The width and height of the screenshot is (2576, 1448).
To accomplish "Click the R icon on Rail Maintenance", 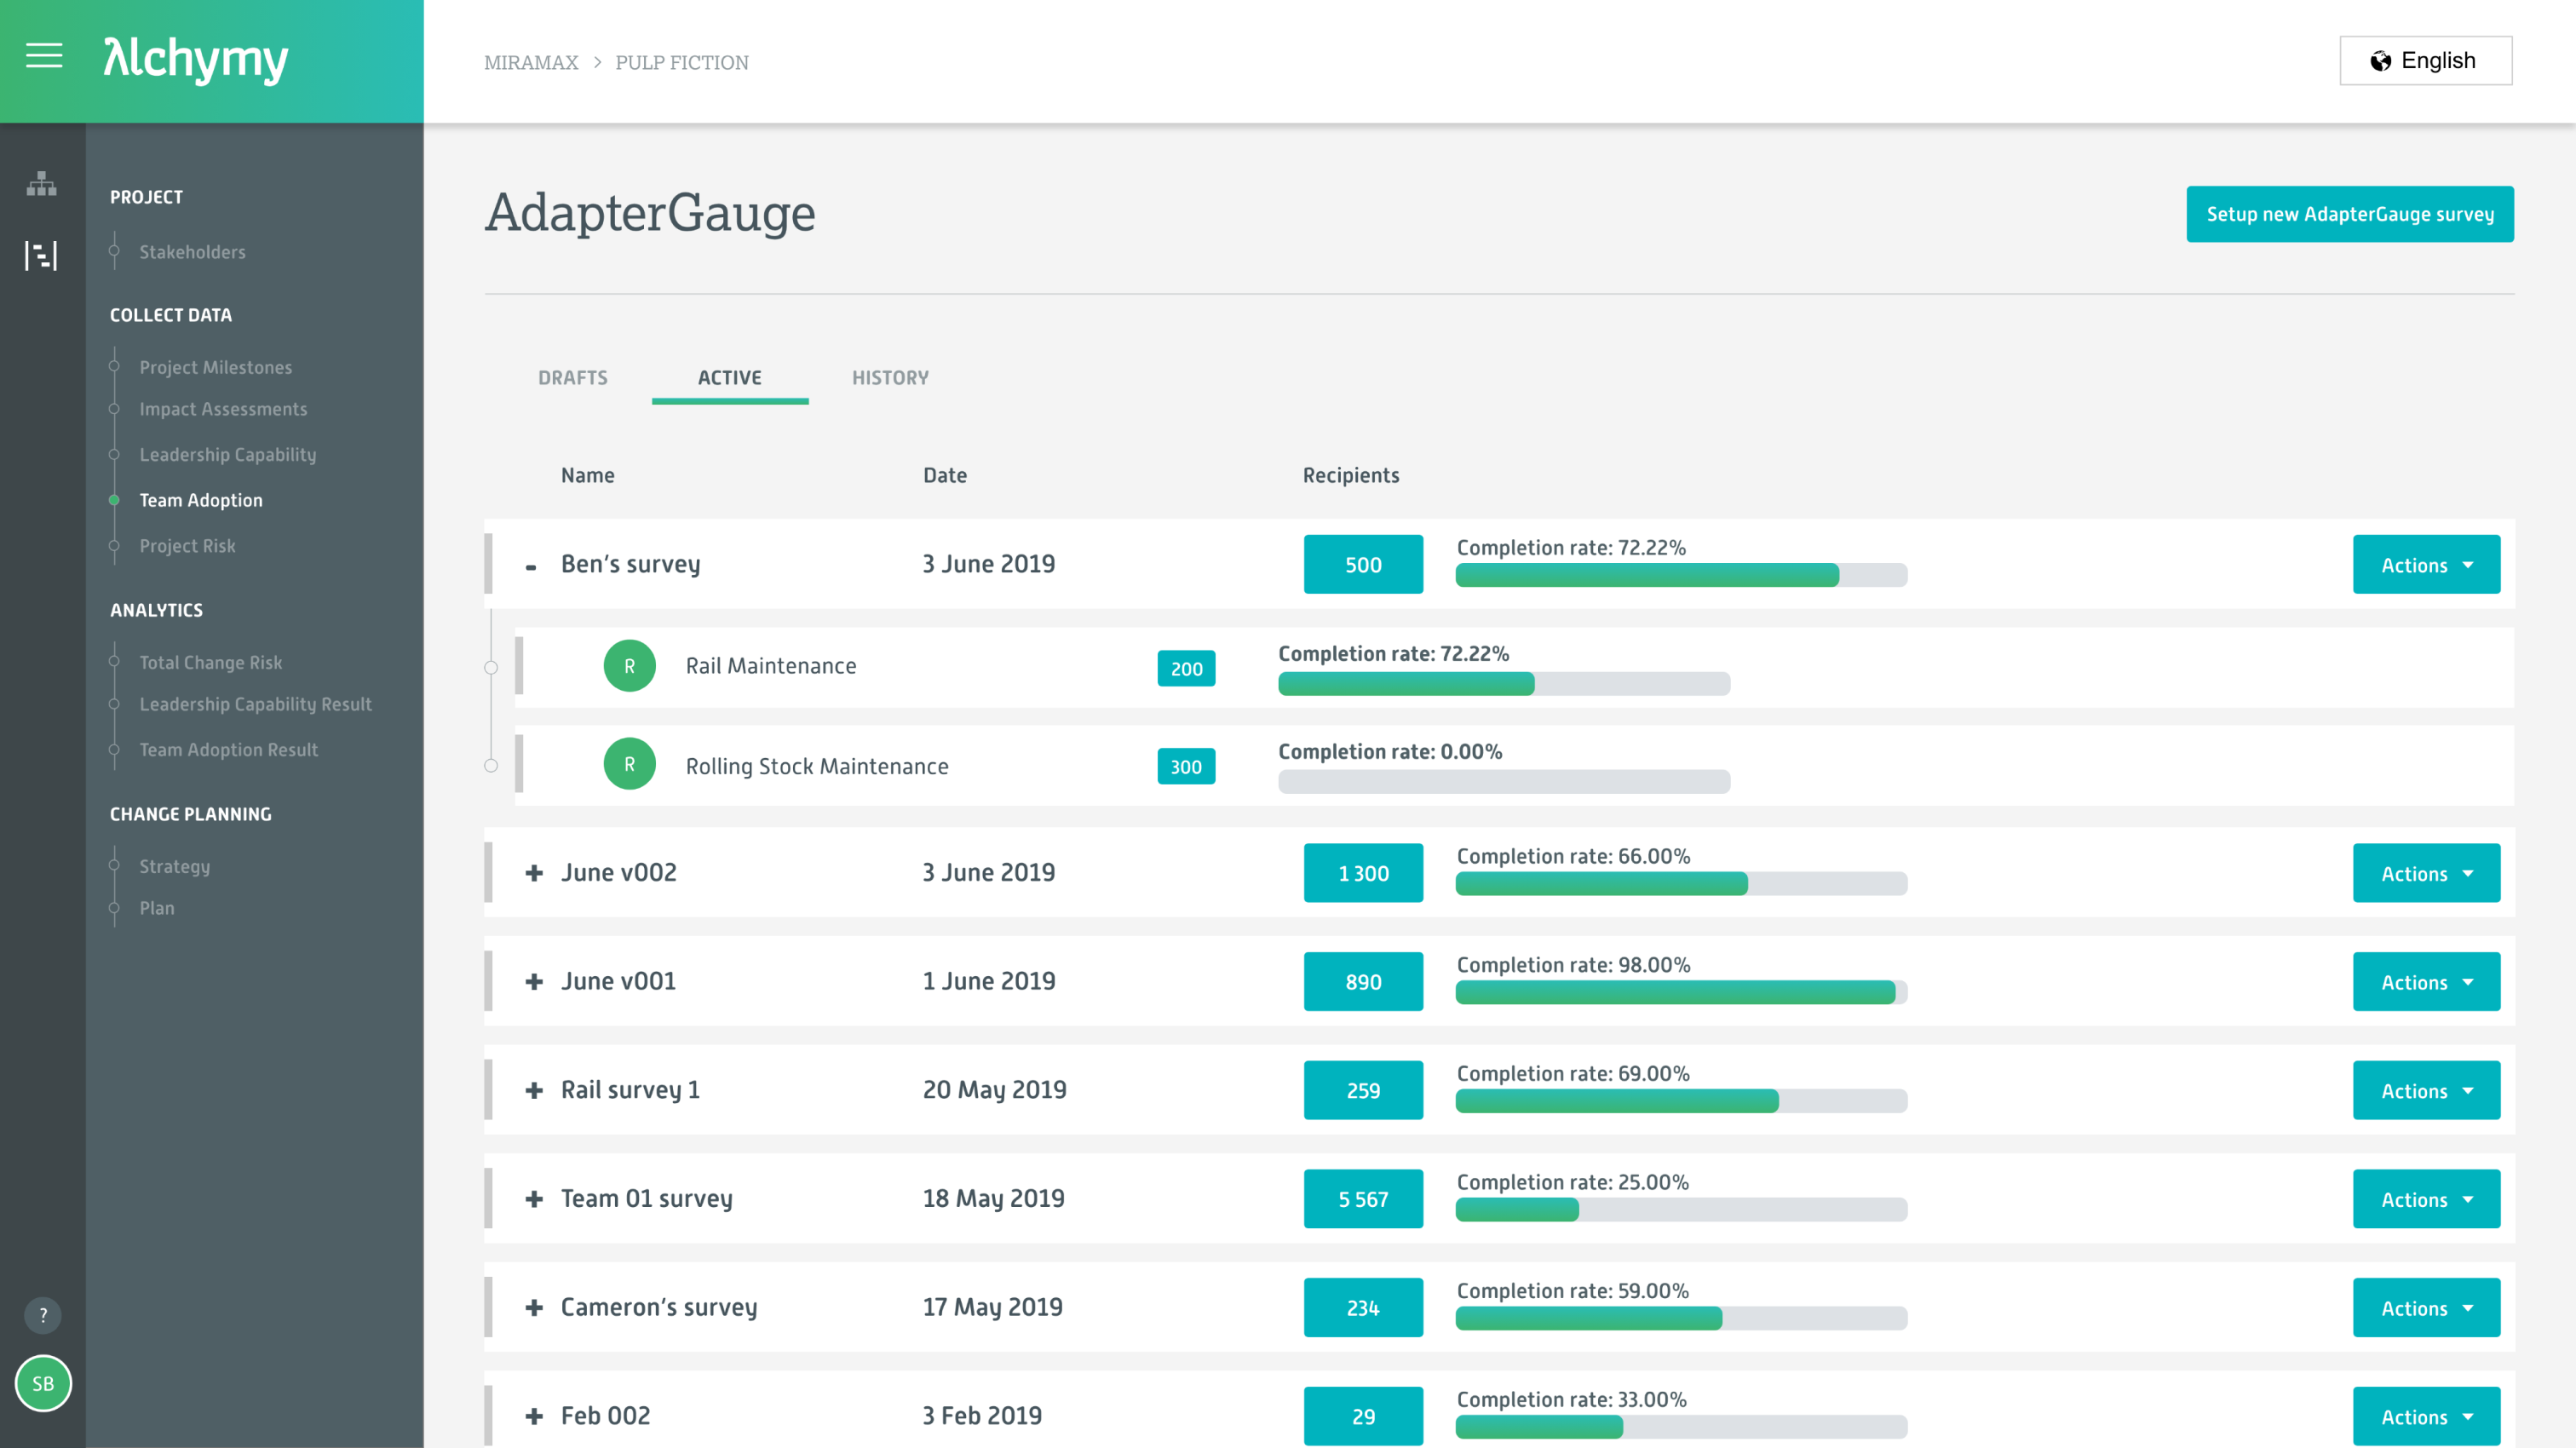I will pos(629,665).
